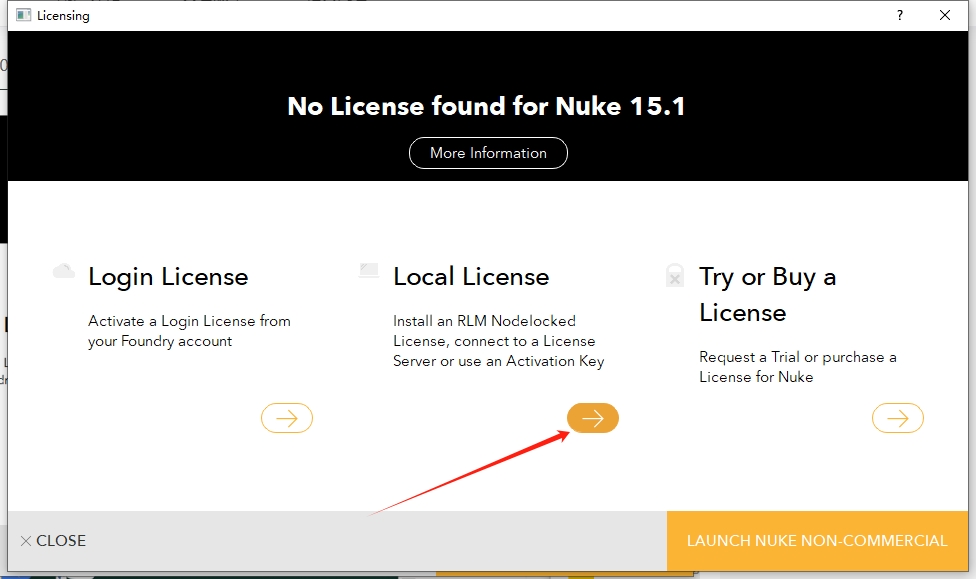This screenshot has height=579, width=976.
Task: Click the question mark help button
Action: pos(900,15)
